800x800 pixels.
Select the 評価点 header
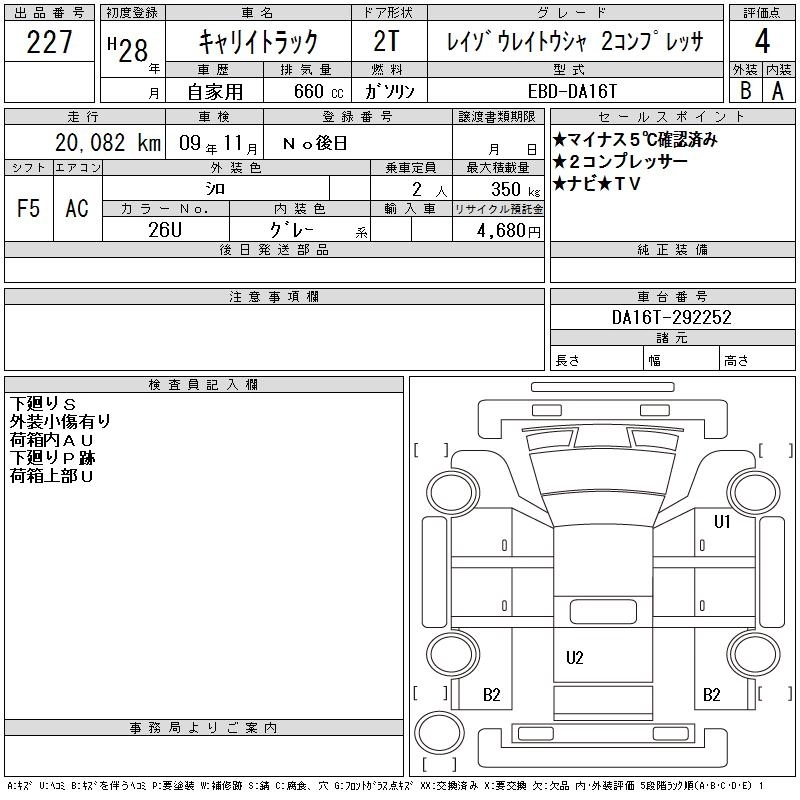pos(762,13)
